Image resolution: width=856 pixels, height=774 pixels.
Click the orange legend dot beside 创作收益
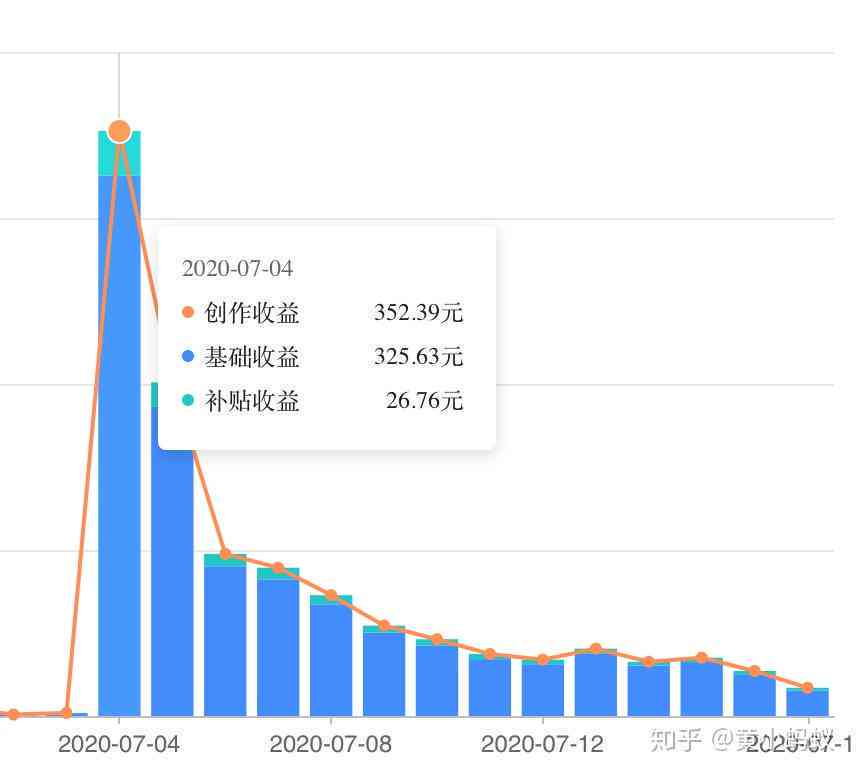pos(188,312)
